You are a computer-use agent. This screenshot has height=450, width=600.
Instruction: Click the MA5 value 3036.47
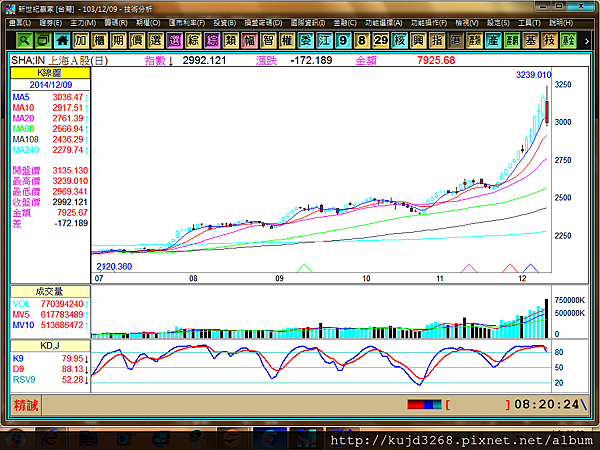68,97
